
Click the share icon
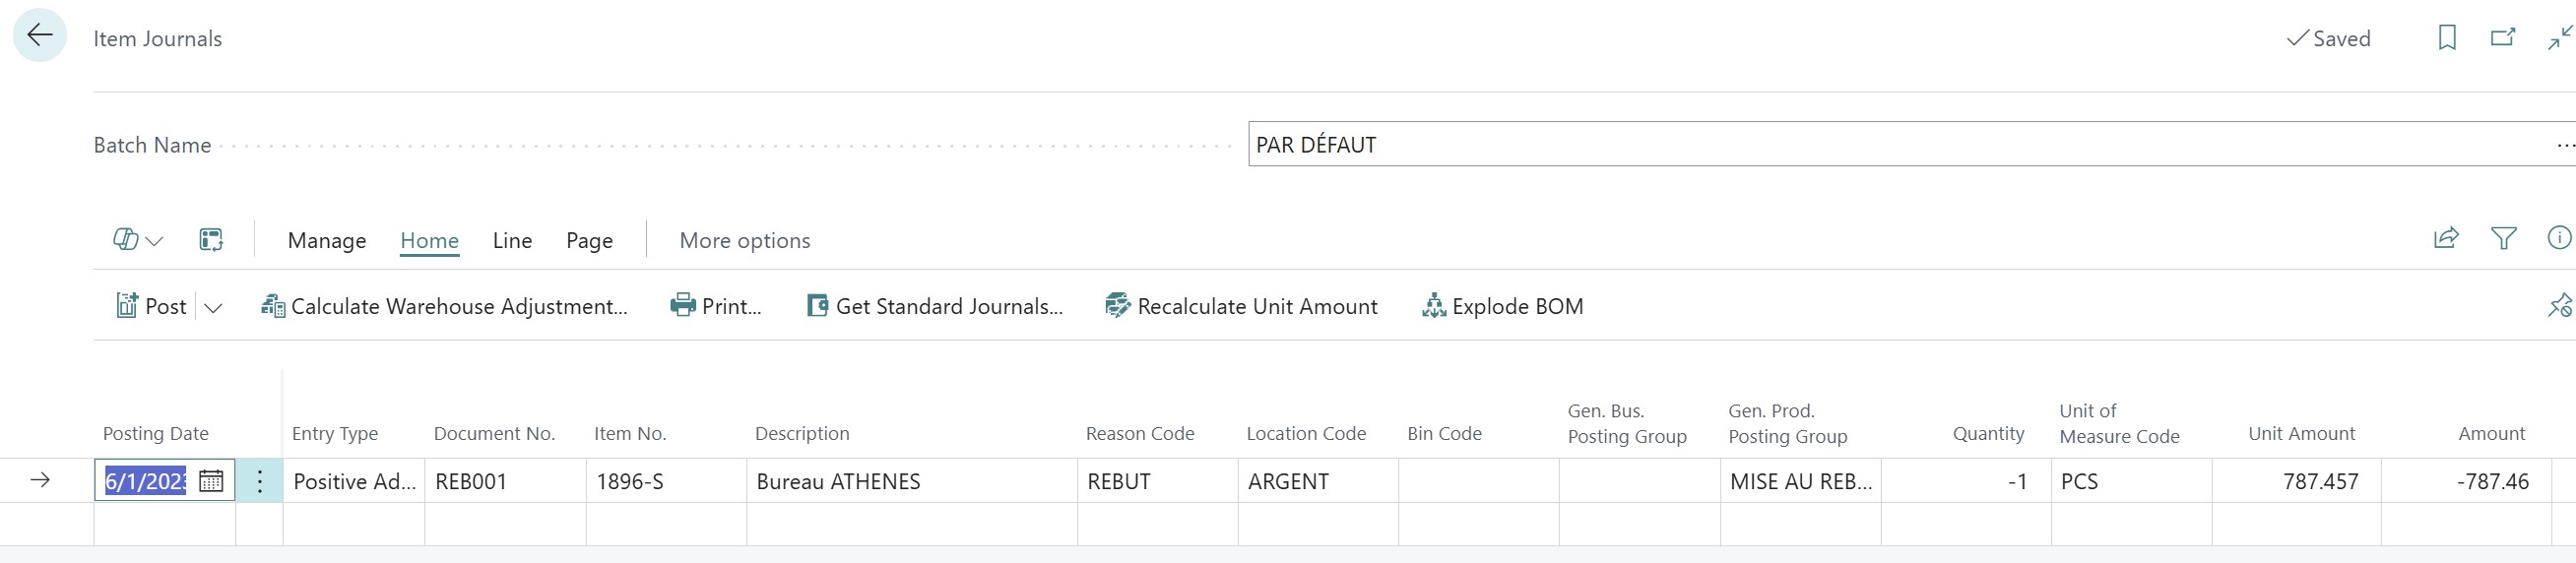(x=2446, y=238)
